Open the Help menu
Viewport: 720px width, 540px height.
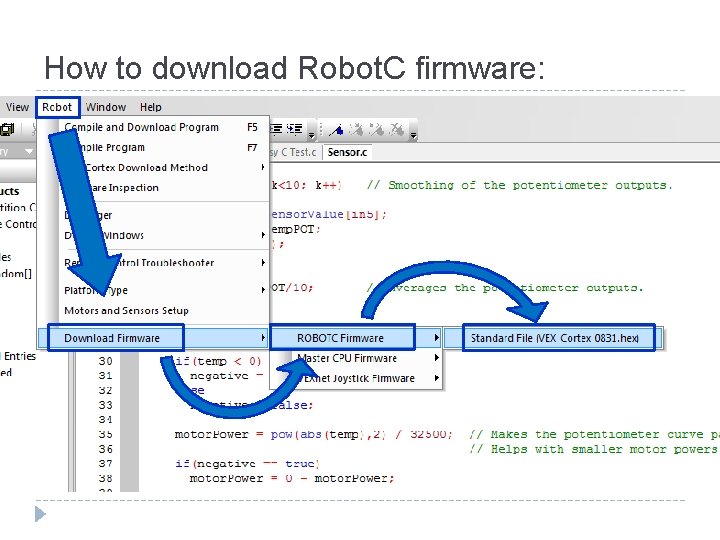(151, 107)
